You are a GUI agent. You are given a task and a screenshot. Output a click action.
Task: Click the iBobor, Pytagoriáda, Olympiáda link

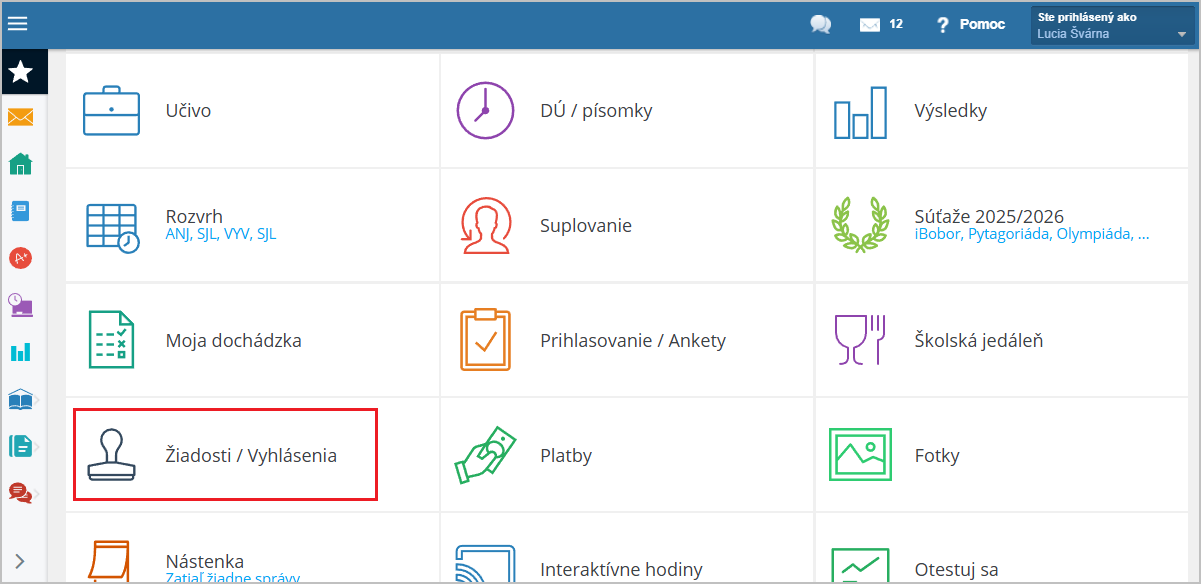[x=1031, y=235]
